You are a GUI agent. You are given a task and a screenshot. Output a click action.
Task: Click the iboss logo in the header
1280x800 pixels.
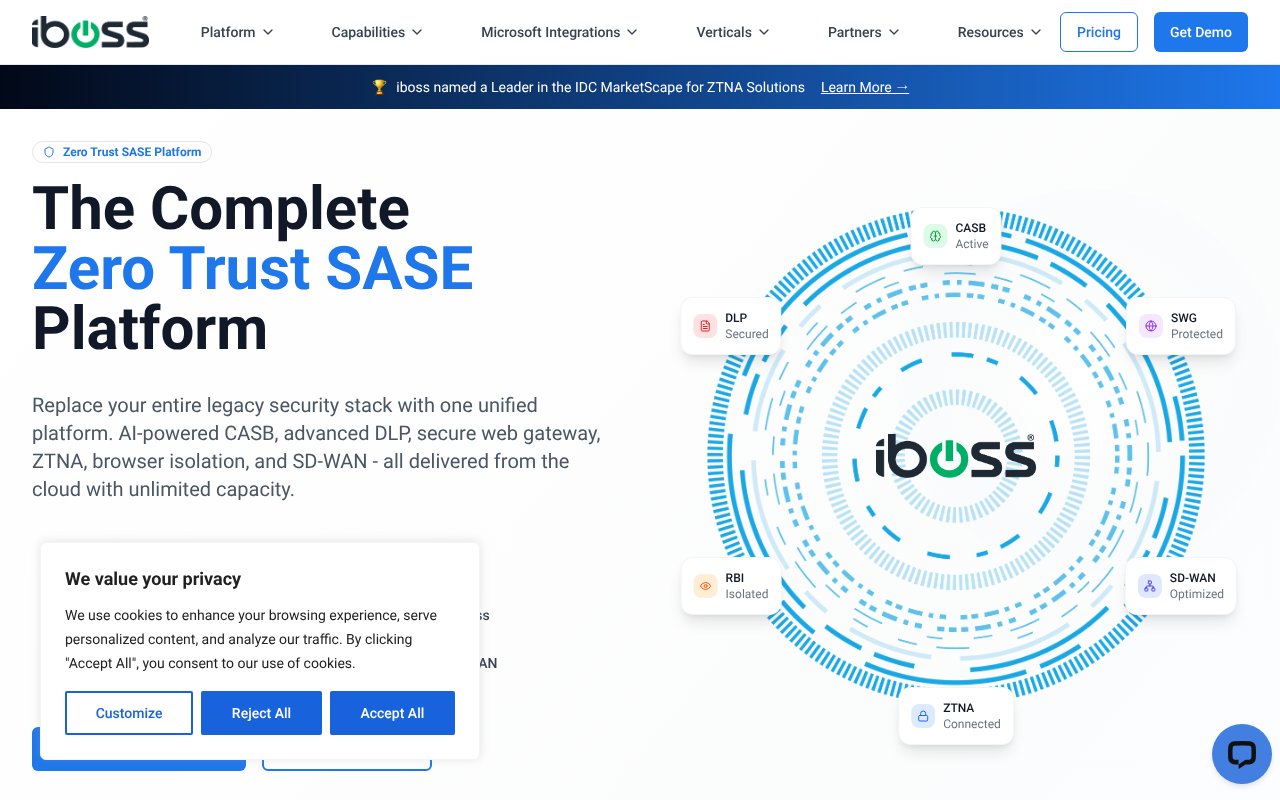pyautogui.click(x=90, y=32)
